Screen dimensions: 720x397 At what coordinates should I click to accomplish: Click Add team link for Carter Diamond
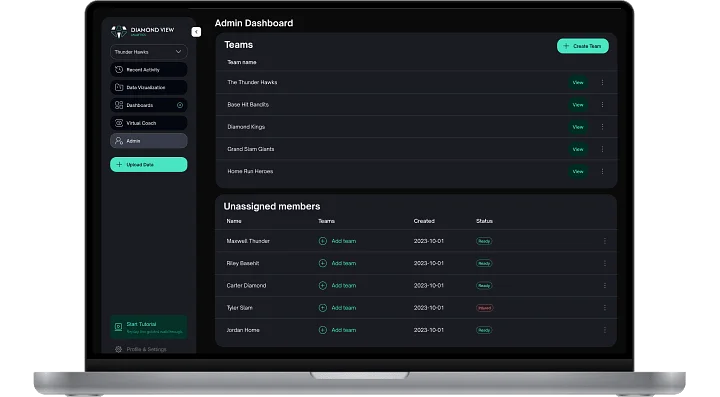(x=343, y=285)
